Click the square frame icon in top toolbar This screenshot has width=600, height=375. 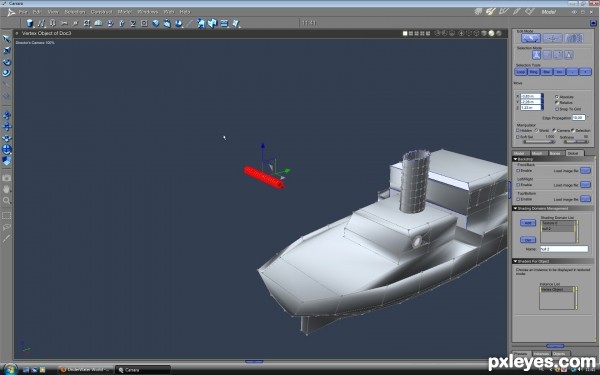pyautogui.click(x=144, y=23)
